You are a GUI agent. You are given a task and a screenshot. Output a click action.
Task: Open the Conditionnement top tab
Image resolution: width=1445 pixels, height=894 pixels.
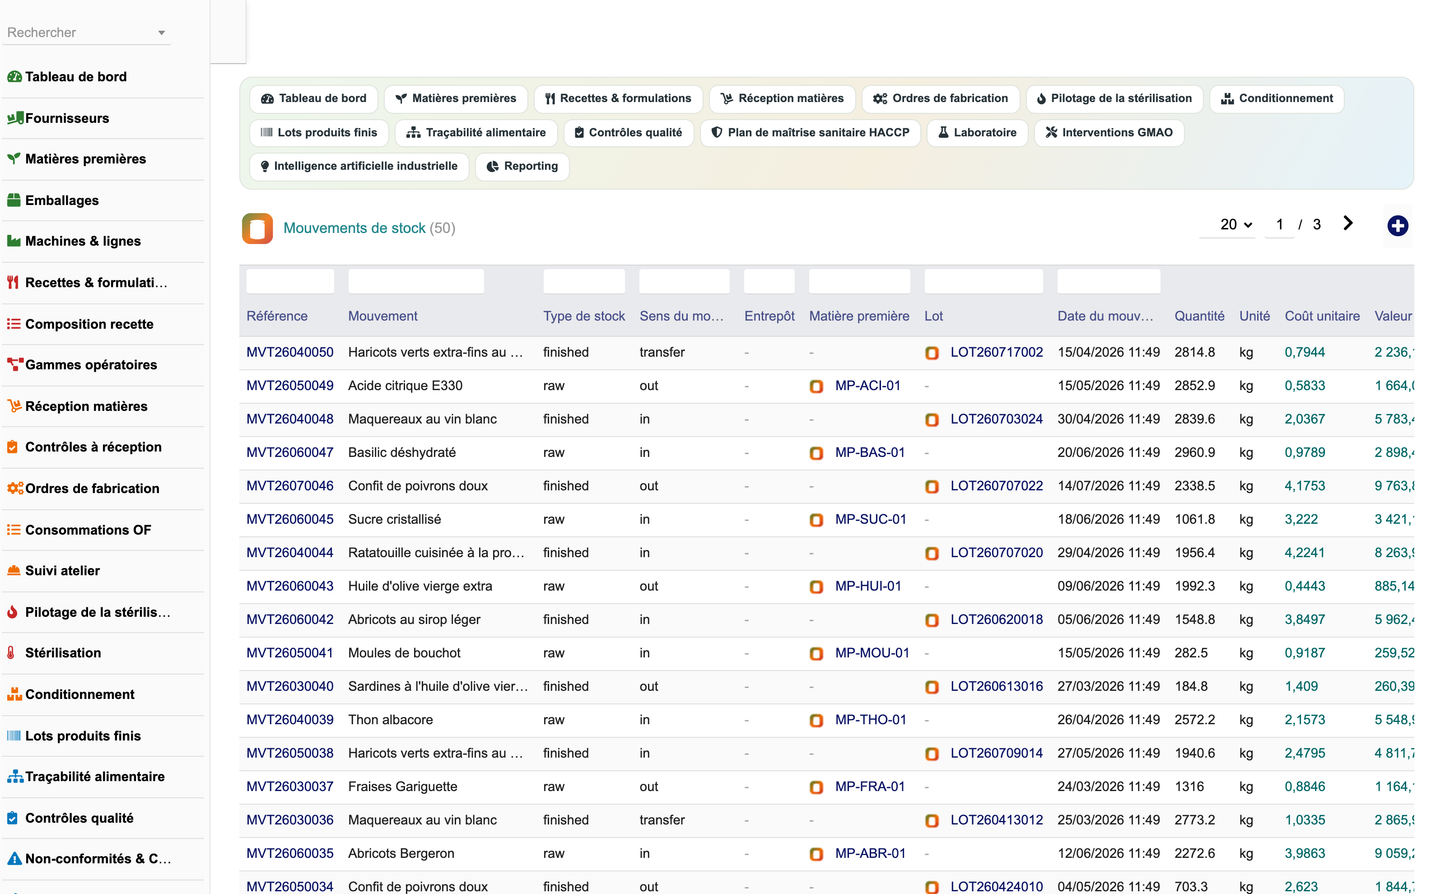click(1277, 99)
